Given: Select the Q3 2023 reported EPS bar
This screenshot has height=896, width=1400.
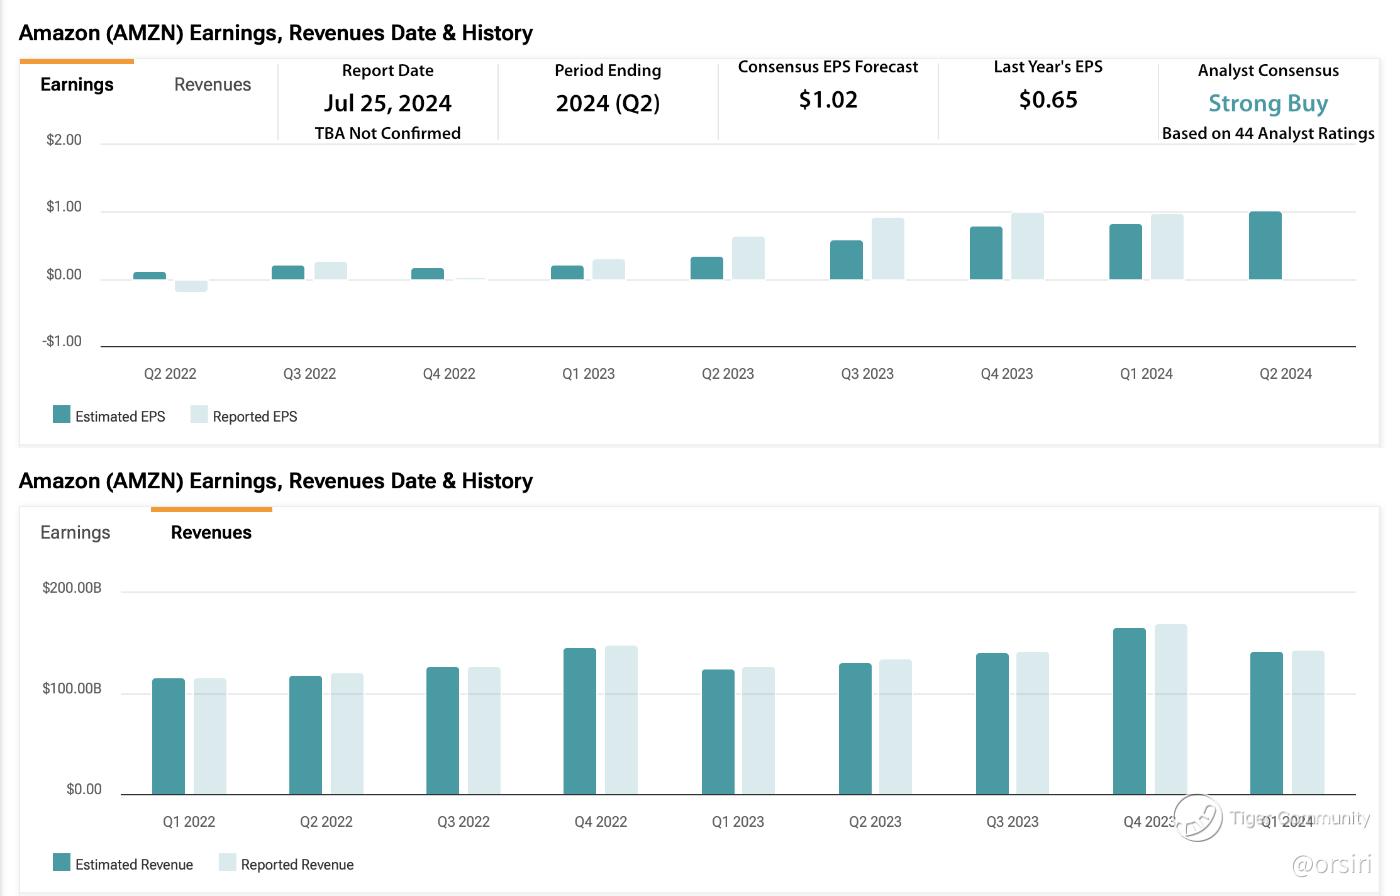Looking at the screenshot, I should 888,248.
